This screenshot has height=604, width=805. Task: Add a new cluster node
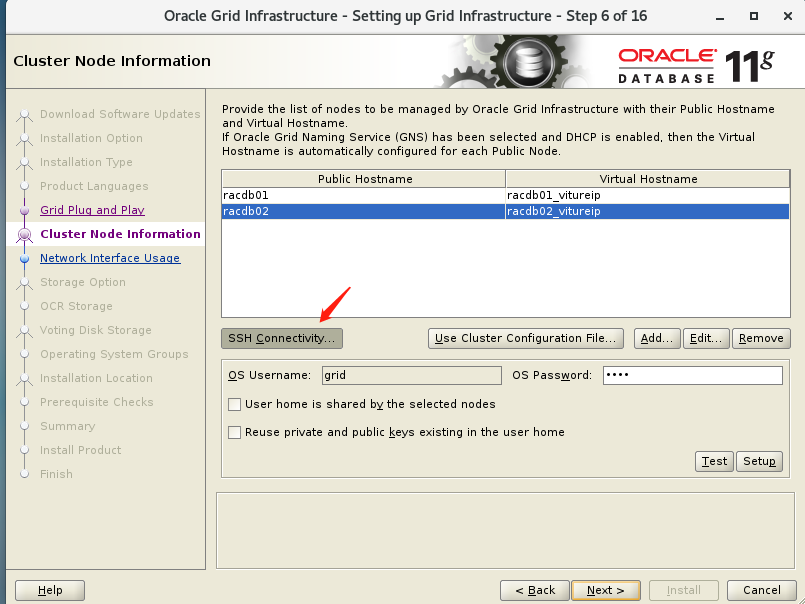coord(657,338)
